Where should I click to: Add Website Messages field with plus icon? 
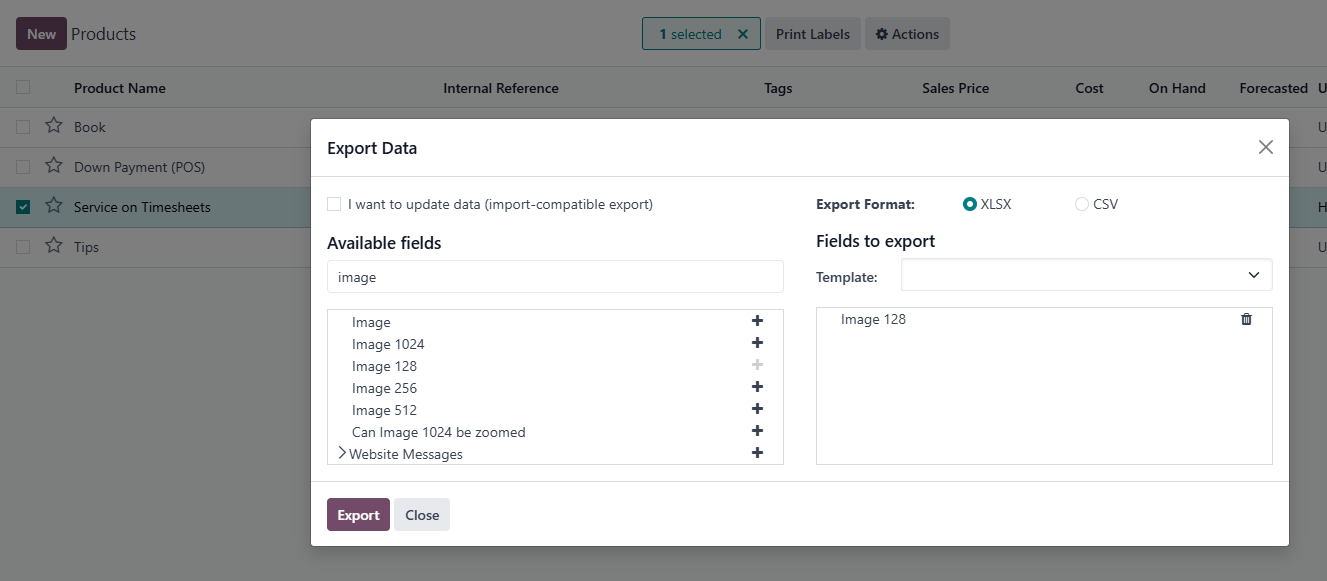pyautogui.click(x=757, y=454)
